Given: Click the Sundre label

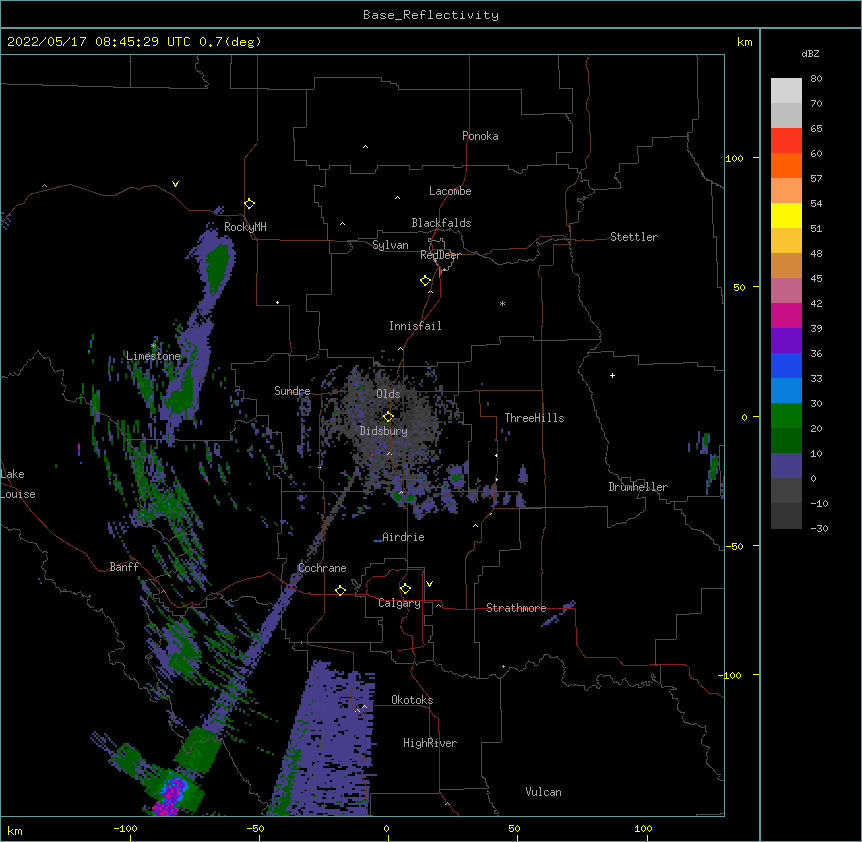Looking at the screenshot, I should tap(292, 391).
